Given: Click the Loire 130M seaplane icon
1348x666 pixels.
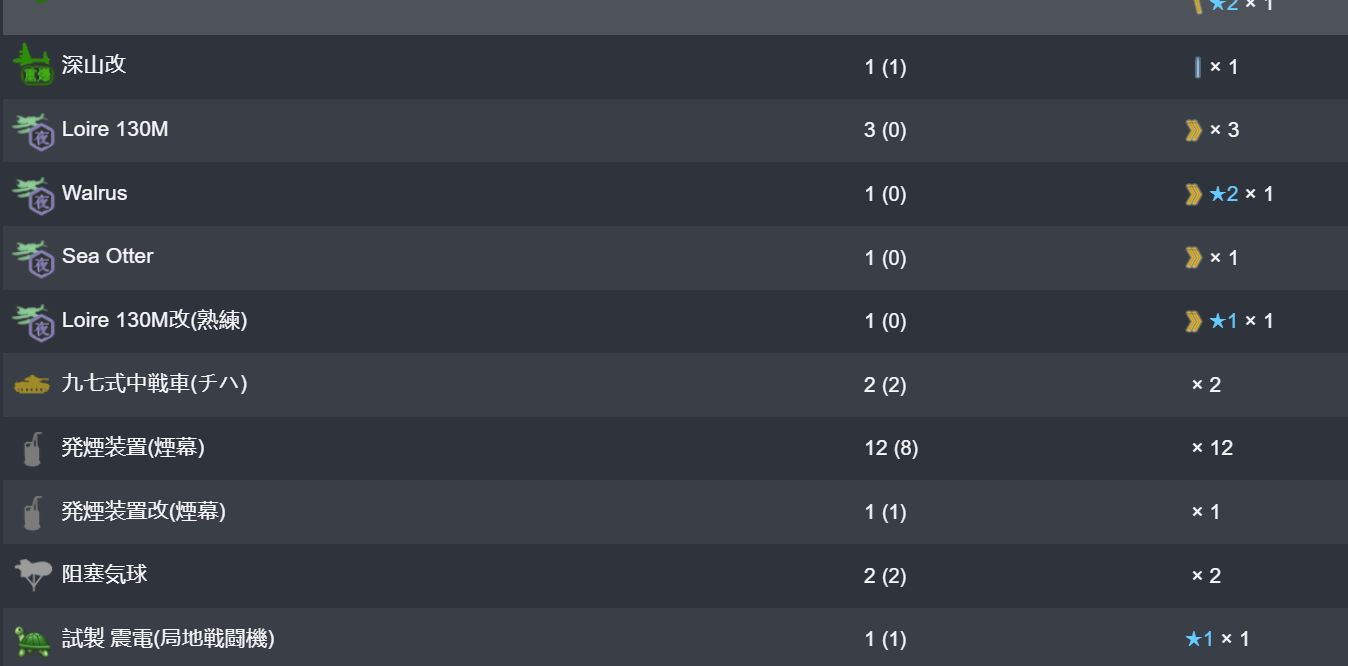Looking at the screenshot, I should (32, 130).
